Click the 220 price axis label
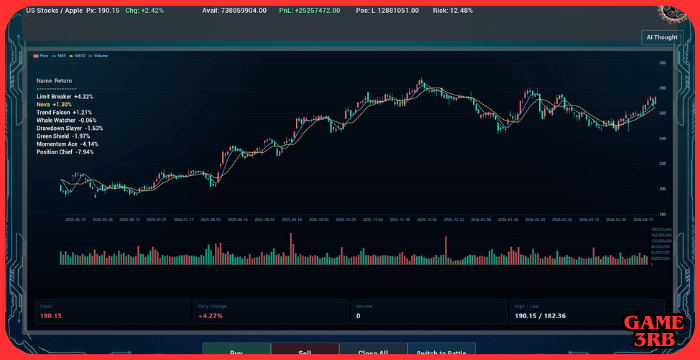This screenshot has height=360, width=700. click(662, 164)
